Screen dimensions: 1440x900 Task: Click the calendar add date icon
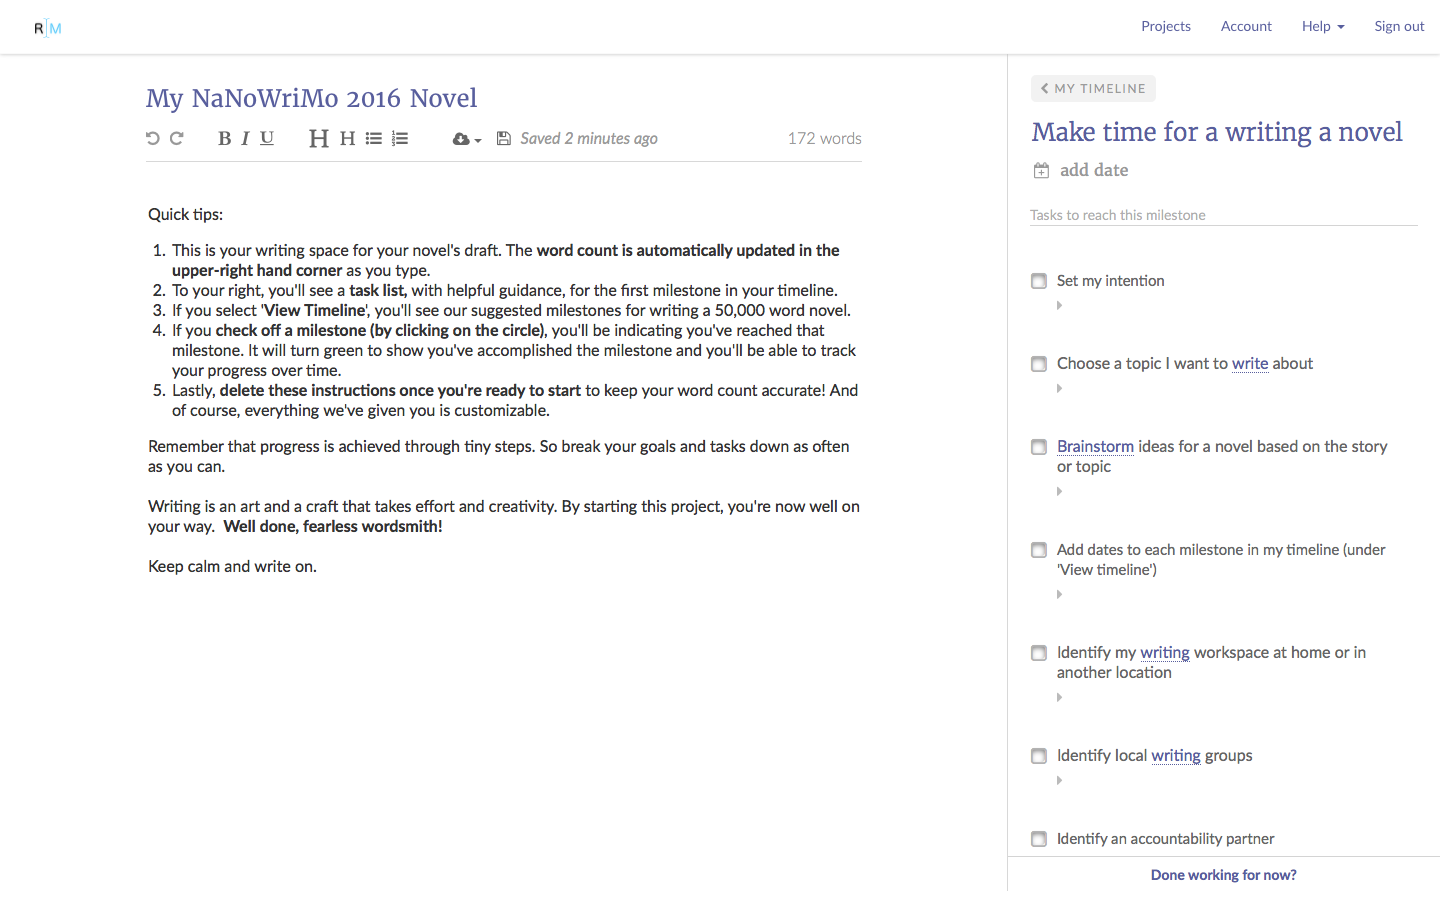[1041, 170]
